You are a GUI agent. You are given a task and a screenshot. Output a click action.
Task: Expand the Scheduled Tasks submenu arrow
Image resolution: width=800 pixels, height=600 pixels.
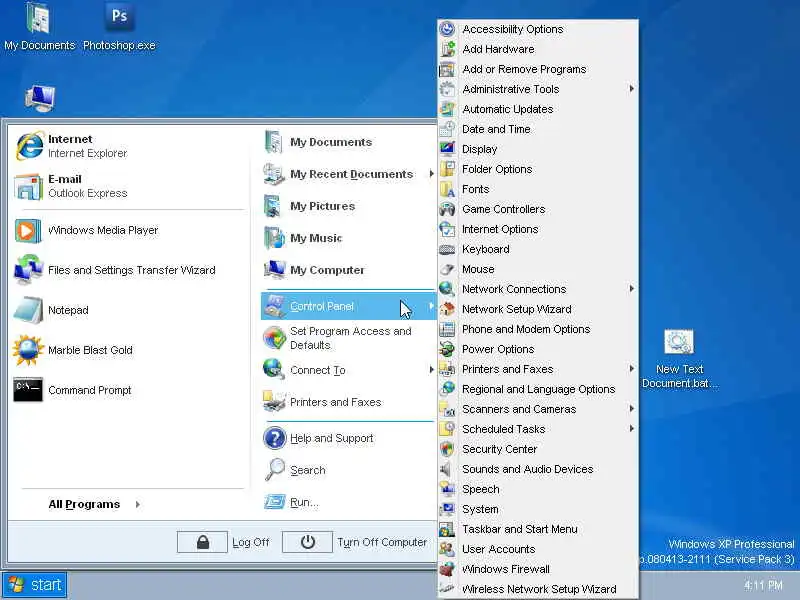point(632,429)
